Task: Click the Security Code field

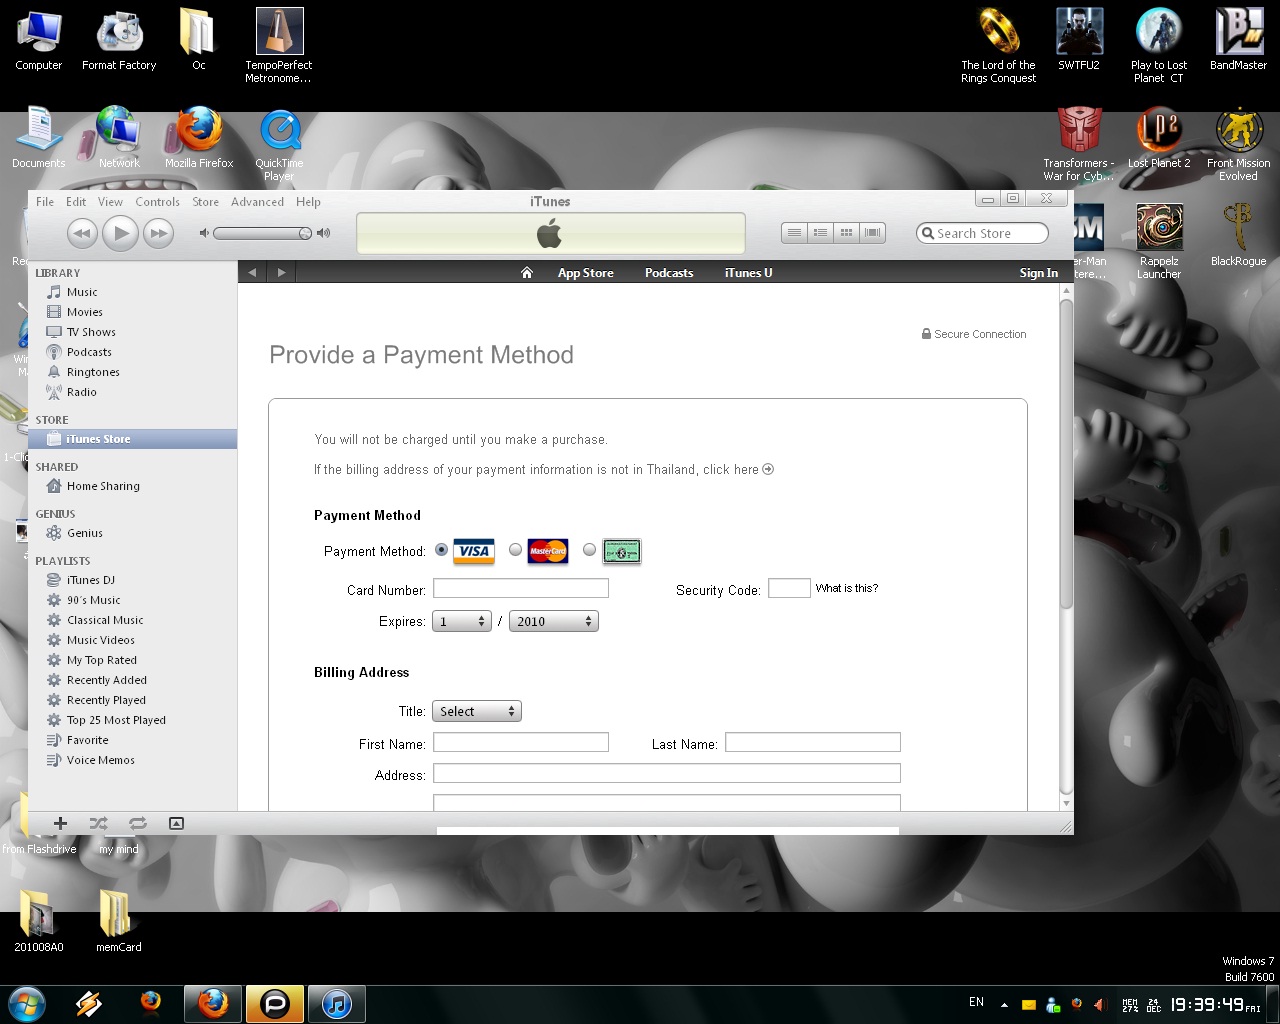Action: click(789, 588)
